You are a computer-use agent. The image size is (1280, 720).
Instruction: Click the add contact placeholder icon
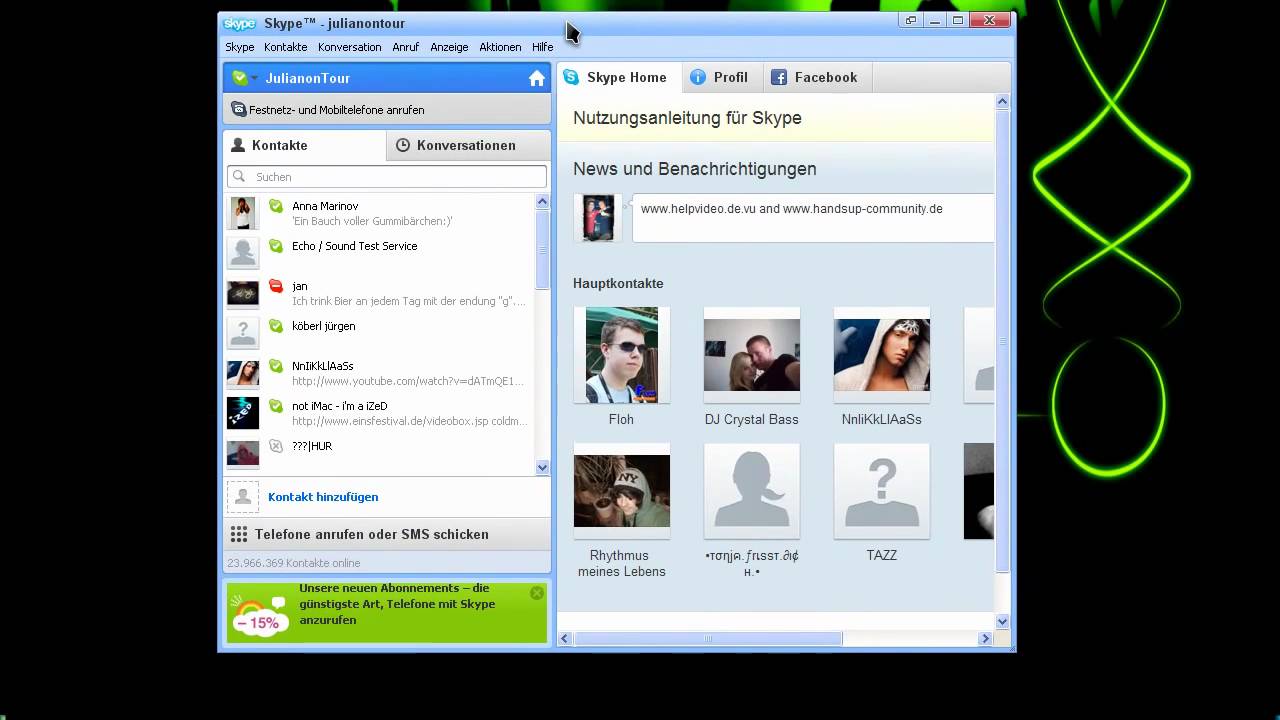pyautogui.click(x=243, y=497)
